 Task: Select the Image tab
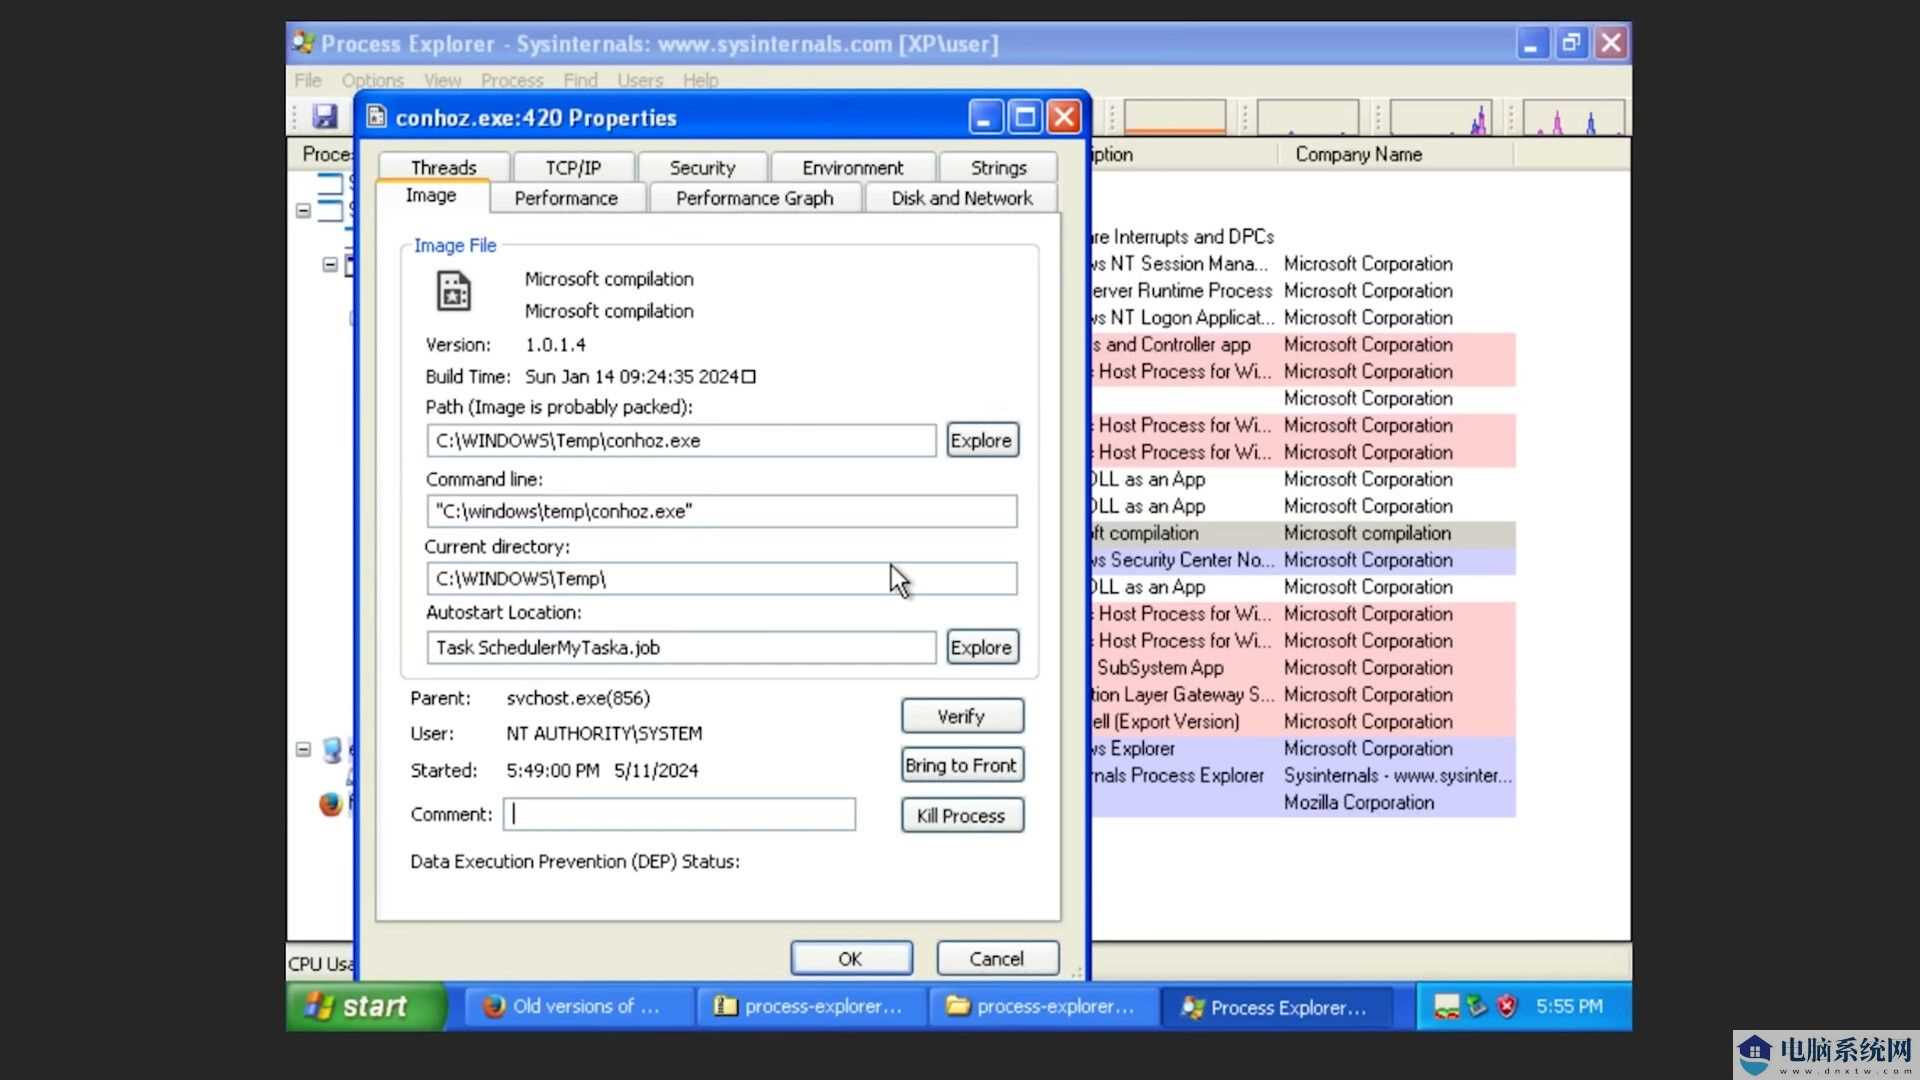click(x=431, y=196)
